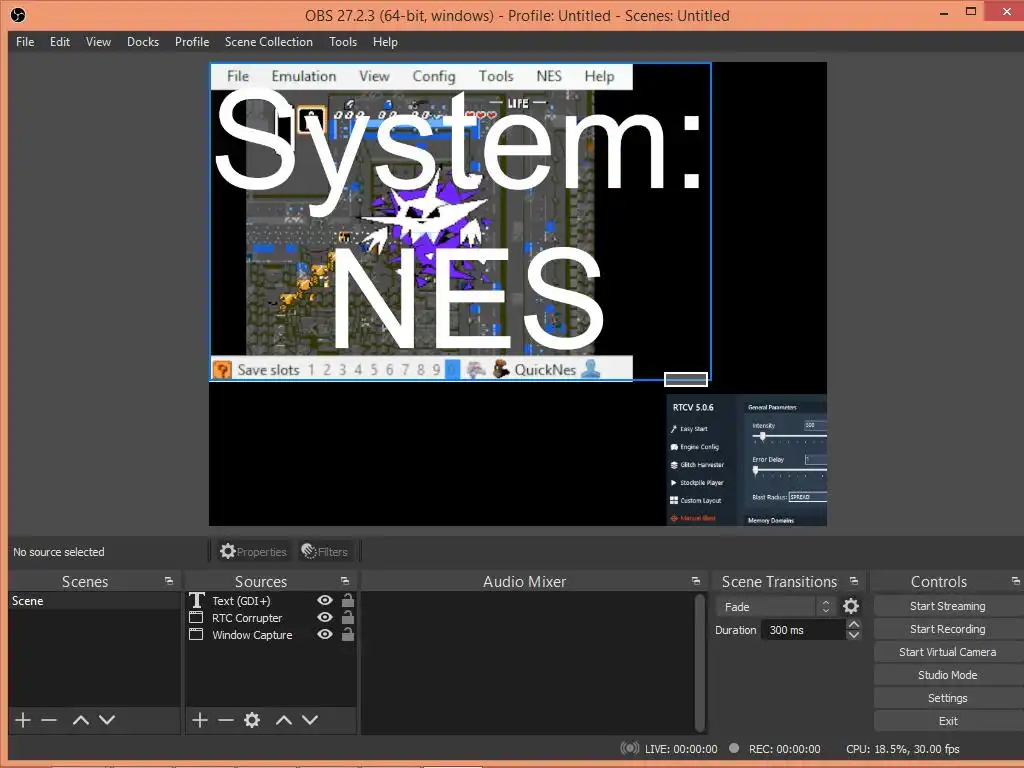Viewport: 1024px width, 768px height.
Task: Open transition properties gear icon
Action: click(x=850, y=606)
